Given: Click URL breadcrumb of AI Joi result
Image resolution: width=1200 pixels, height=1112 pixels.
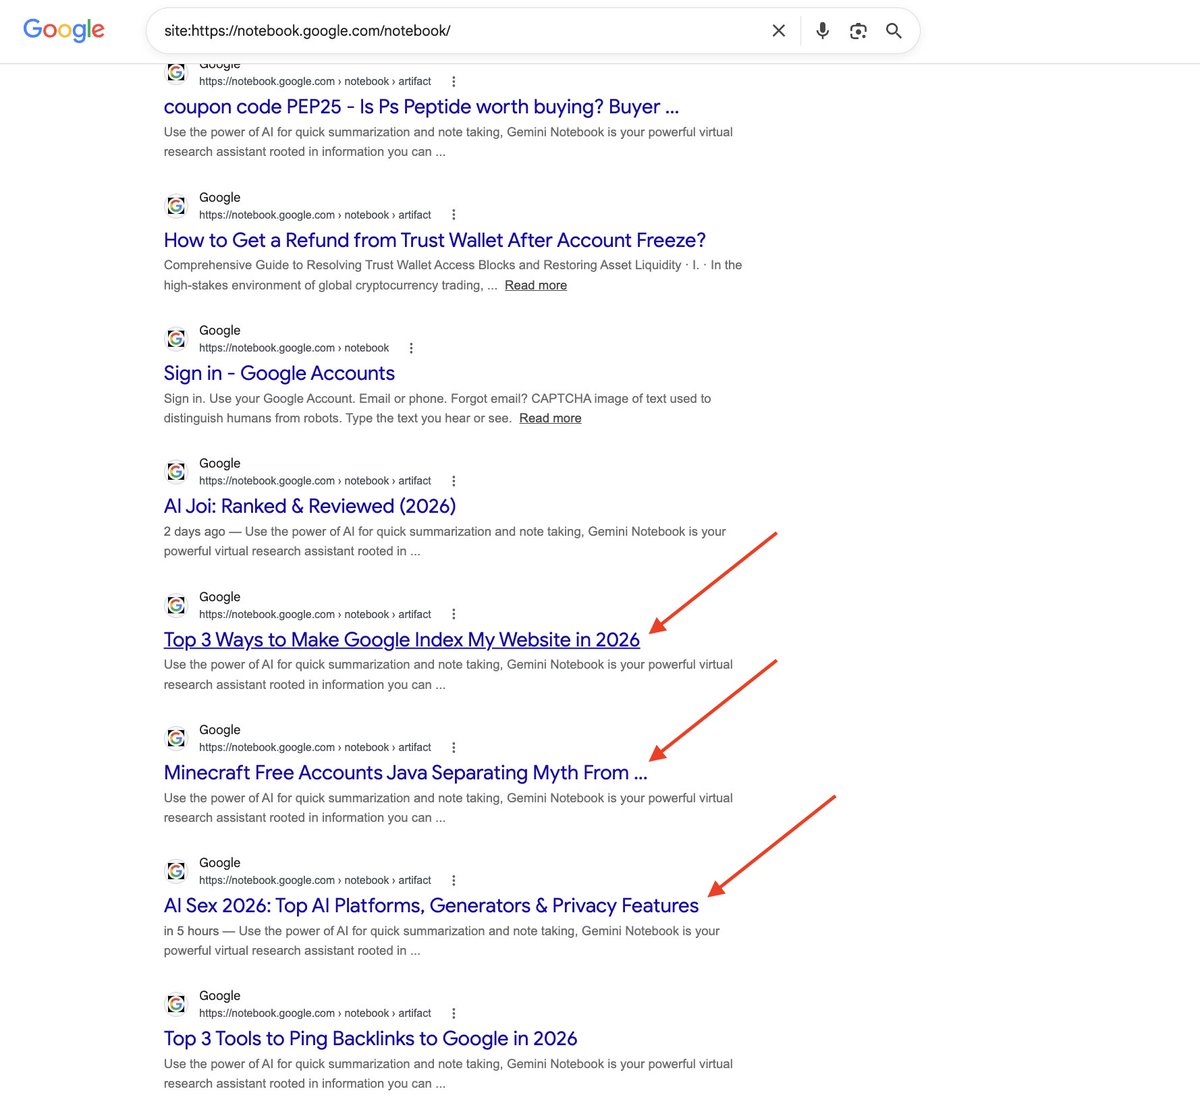Looking at the screenshot, I should click(x=315, y=481).
